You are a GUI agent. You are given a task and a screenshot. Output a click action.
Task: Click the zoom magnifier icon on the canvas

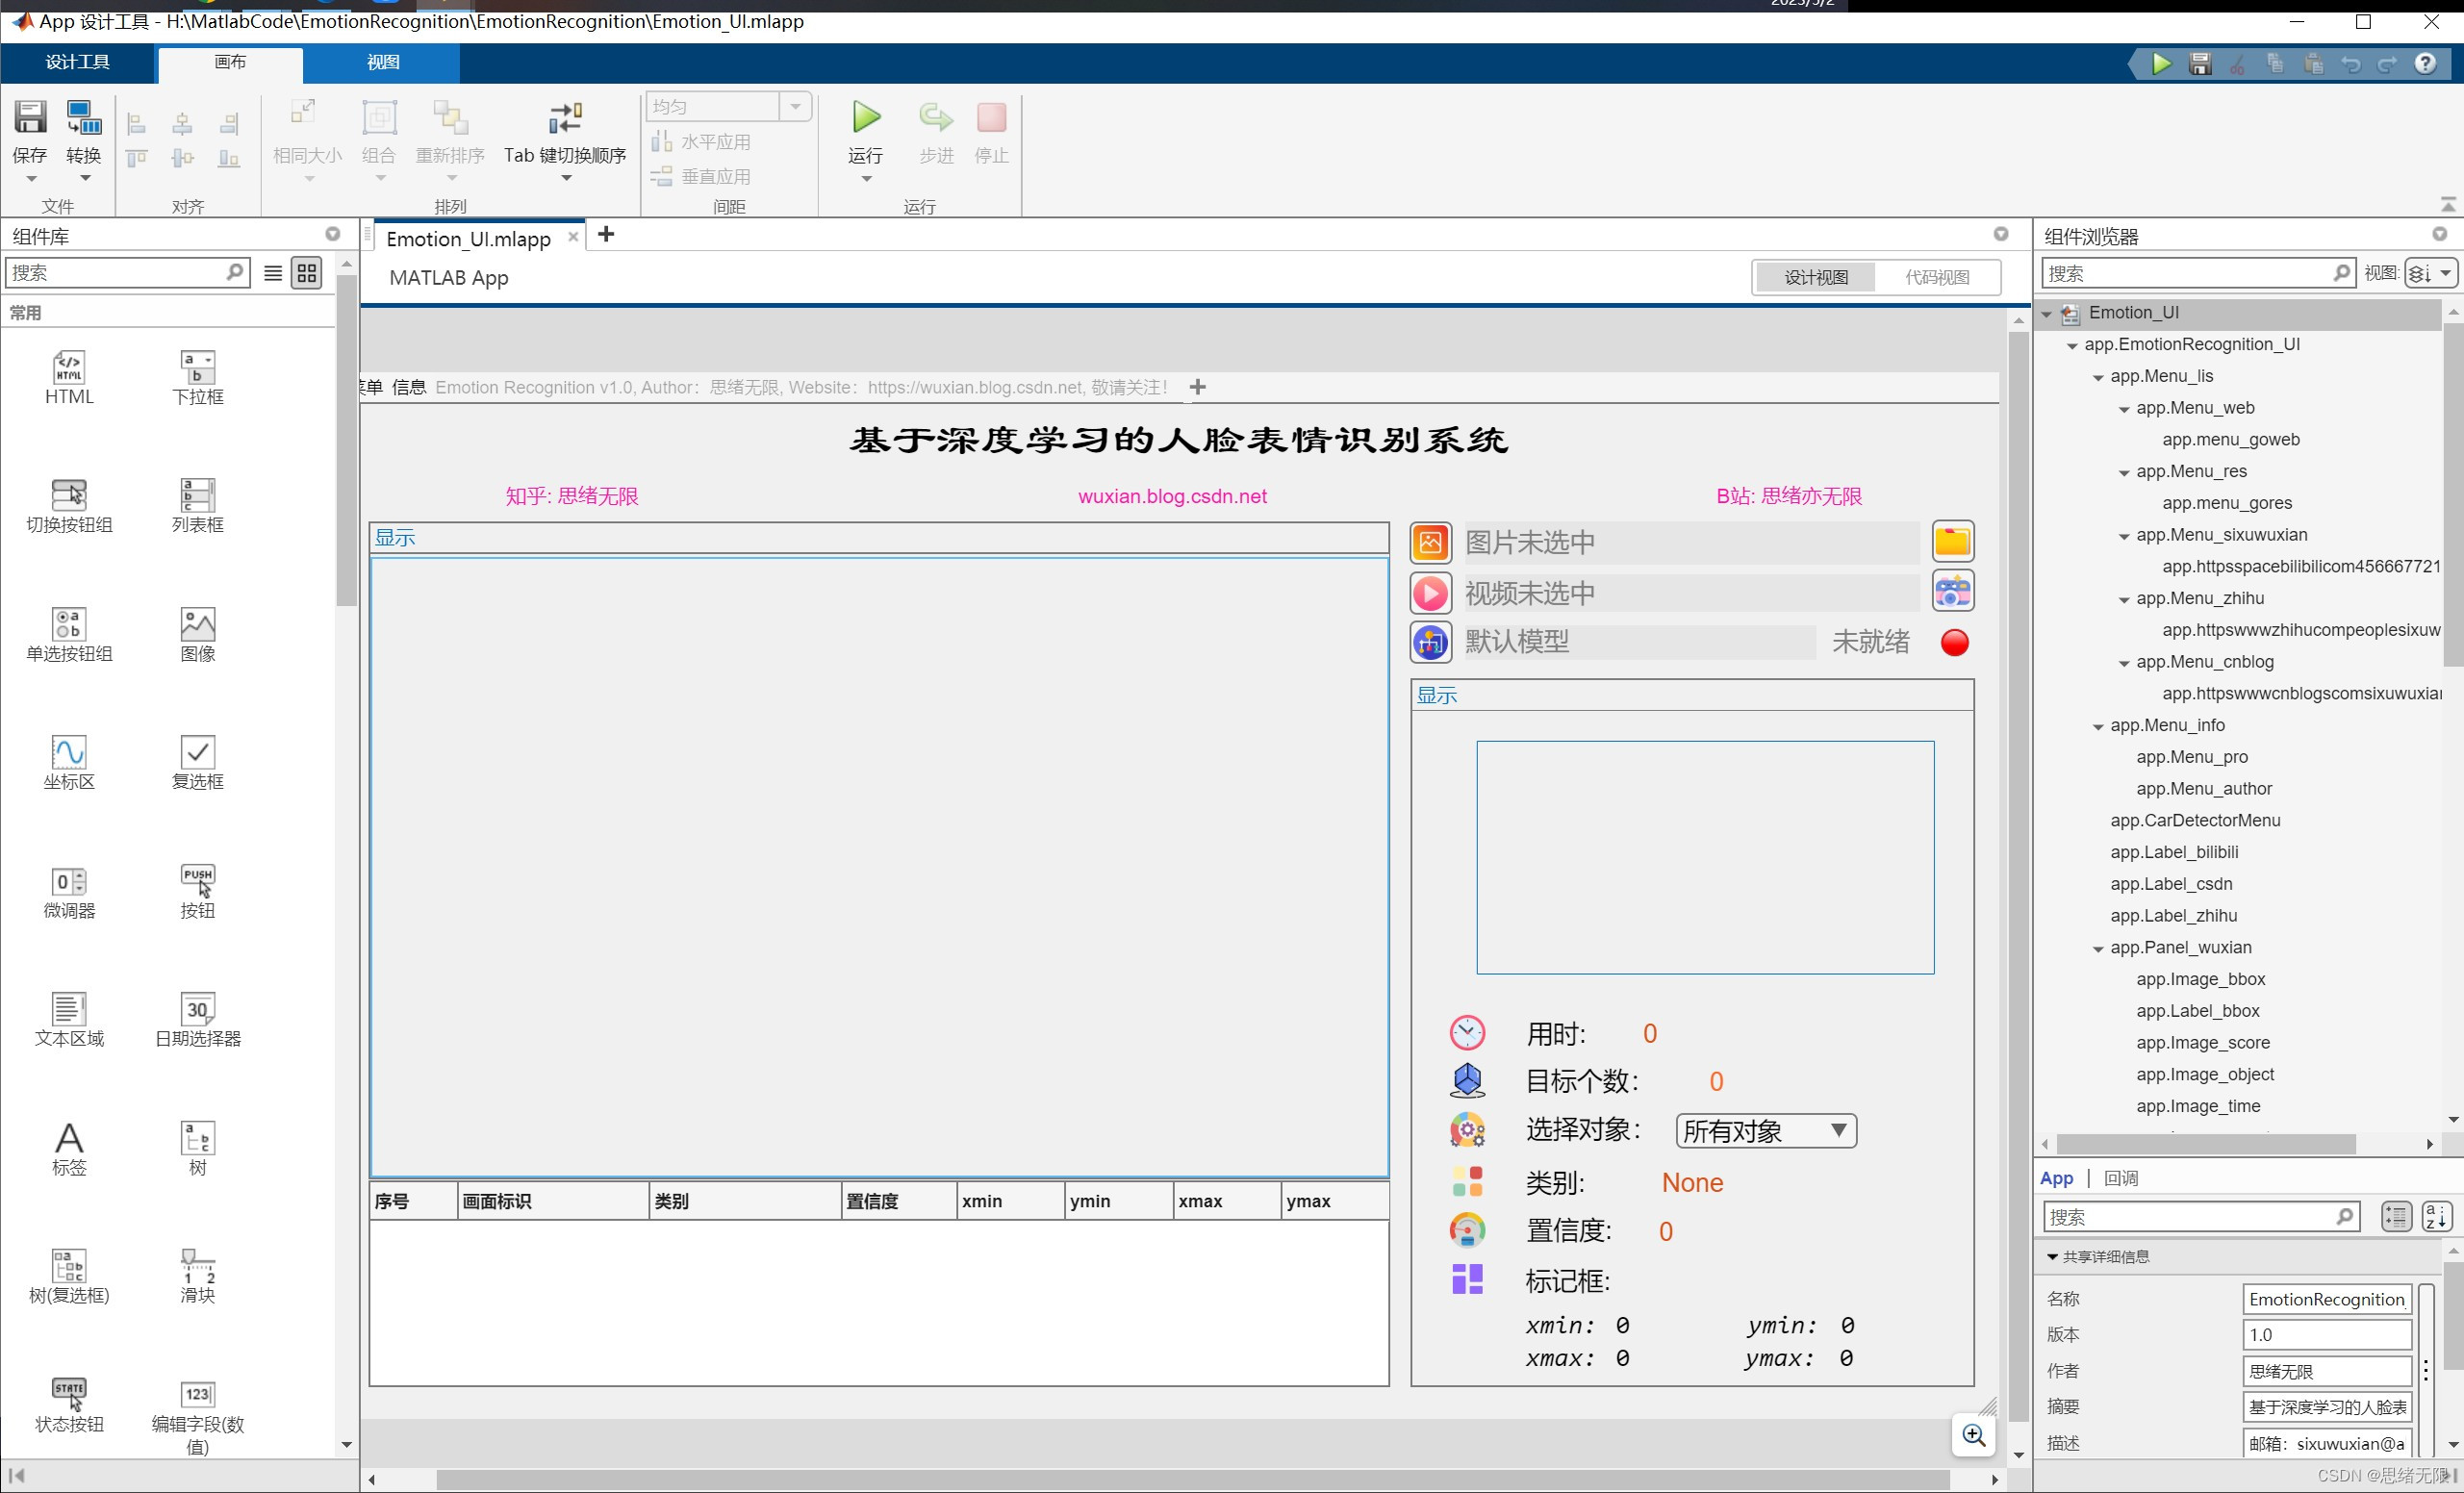1973,1436
